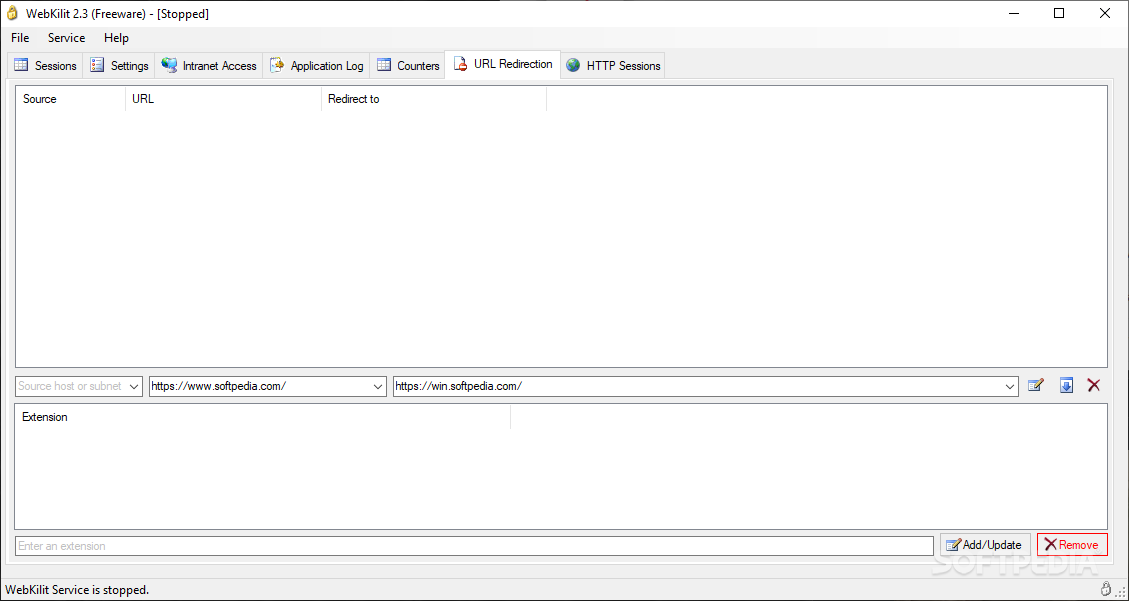Viewport: 1129px width, 601px height.
Task: Sort by the Redirect to column header
Action: click(434, 99)
